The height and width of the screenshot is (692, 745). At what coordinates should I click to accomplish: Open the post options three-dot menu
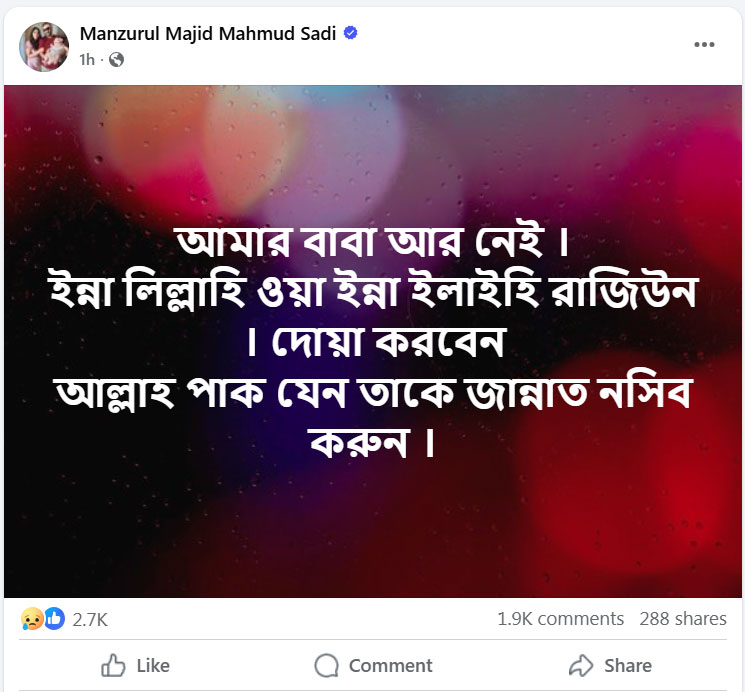pyautogui.click(x=704, y=45)
